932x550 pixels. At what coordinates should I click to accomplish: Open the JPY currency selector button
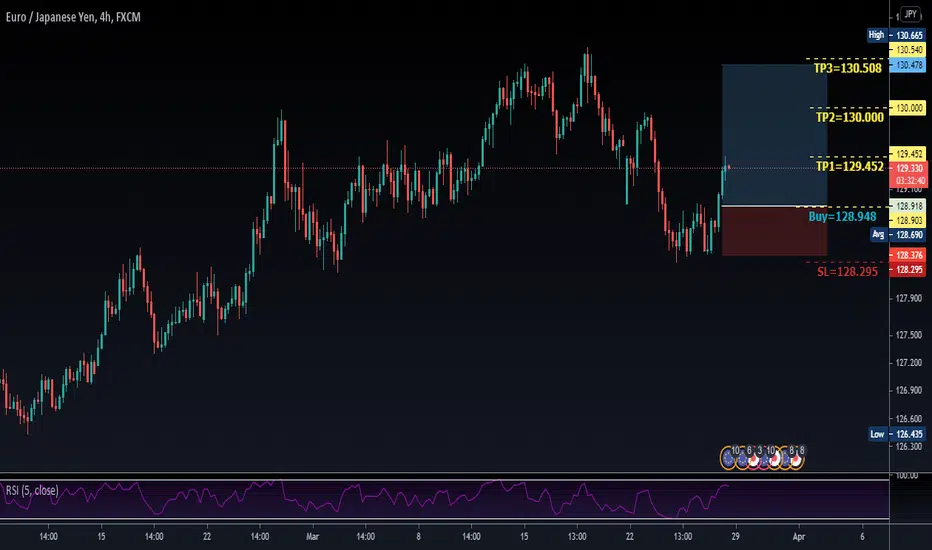point(910,14)
